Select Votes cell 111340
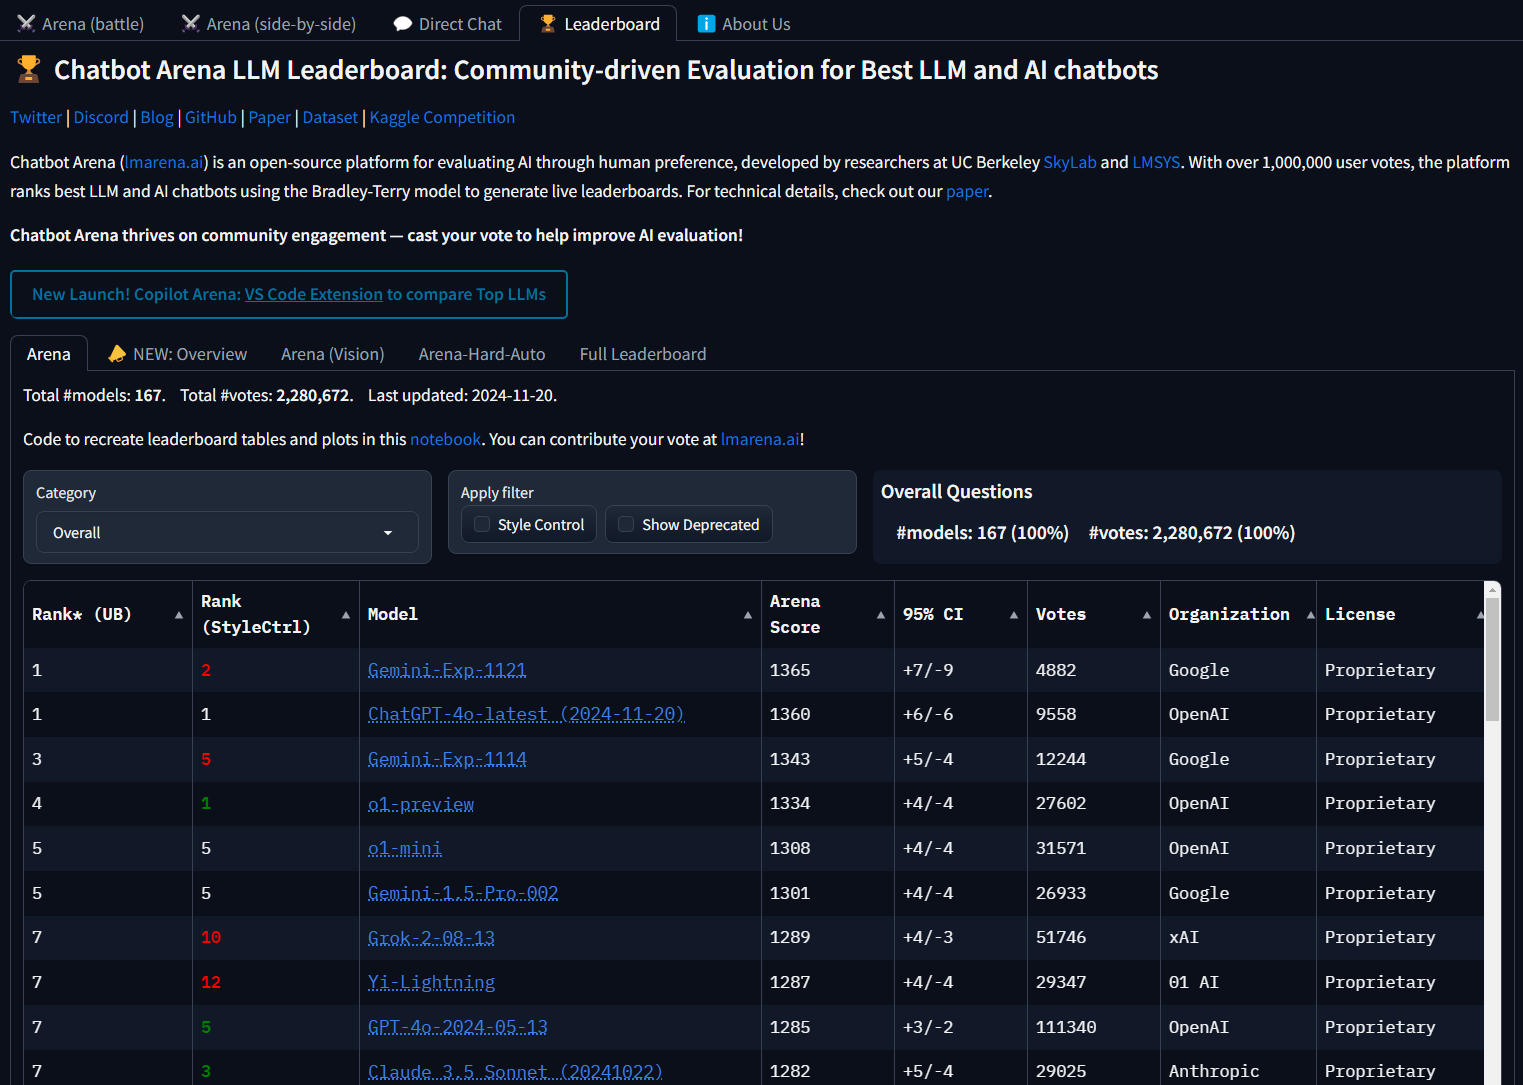This screenshot has width=1523, height=1085. tap(1093, 1027)
